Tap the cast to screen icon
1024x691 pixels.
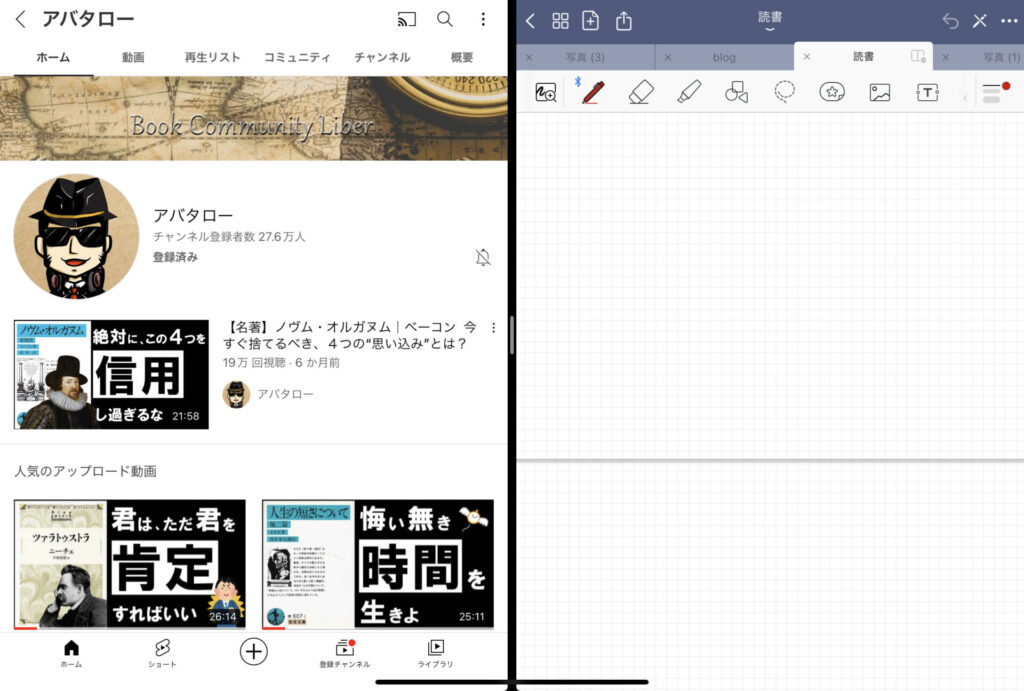click(x=406, y=19)
